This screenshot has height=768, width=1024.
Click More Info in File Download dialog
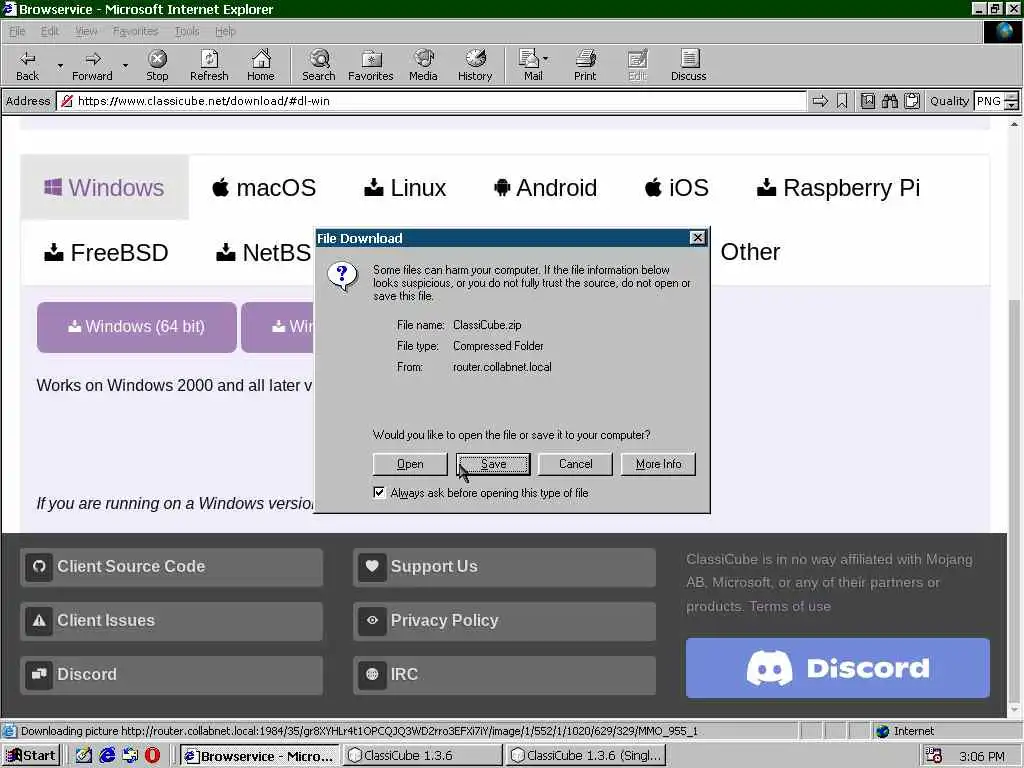[x=658, y=464]
